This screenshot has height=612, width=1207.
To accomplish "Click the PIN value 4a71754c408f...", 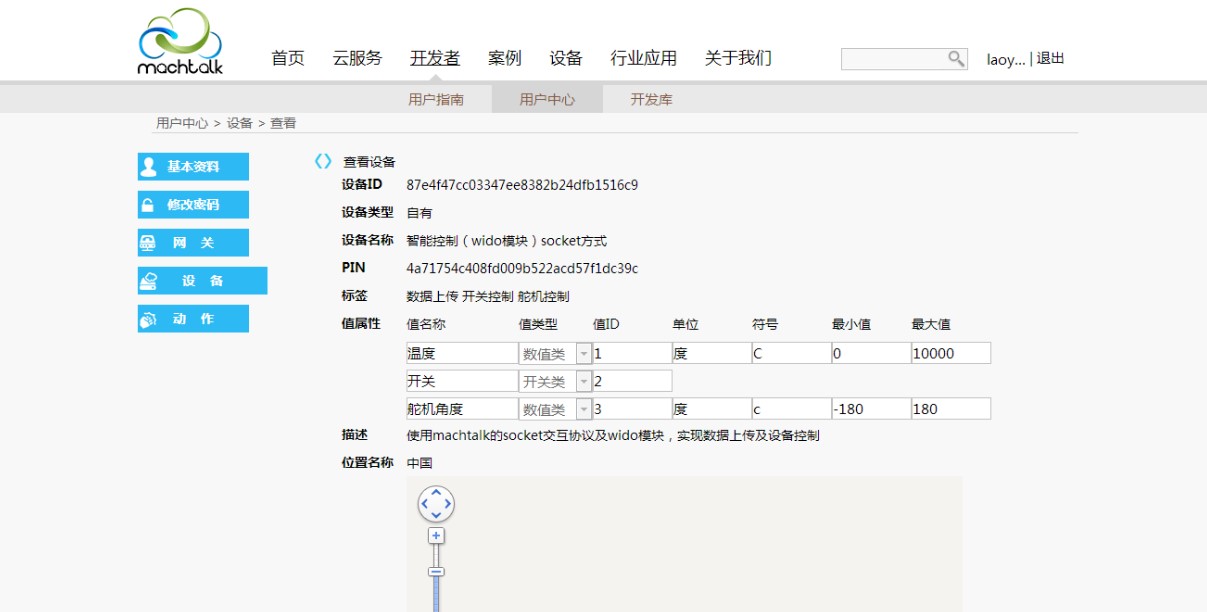I will [x=522, y=269].
